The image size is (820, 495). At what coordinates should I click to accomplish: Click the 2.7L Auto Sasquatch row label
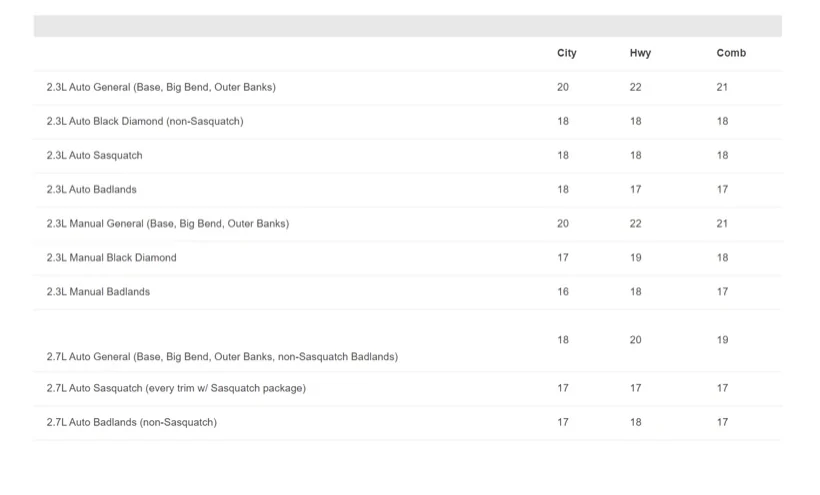(x=176, y=388)
